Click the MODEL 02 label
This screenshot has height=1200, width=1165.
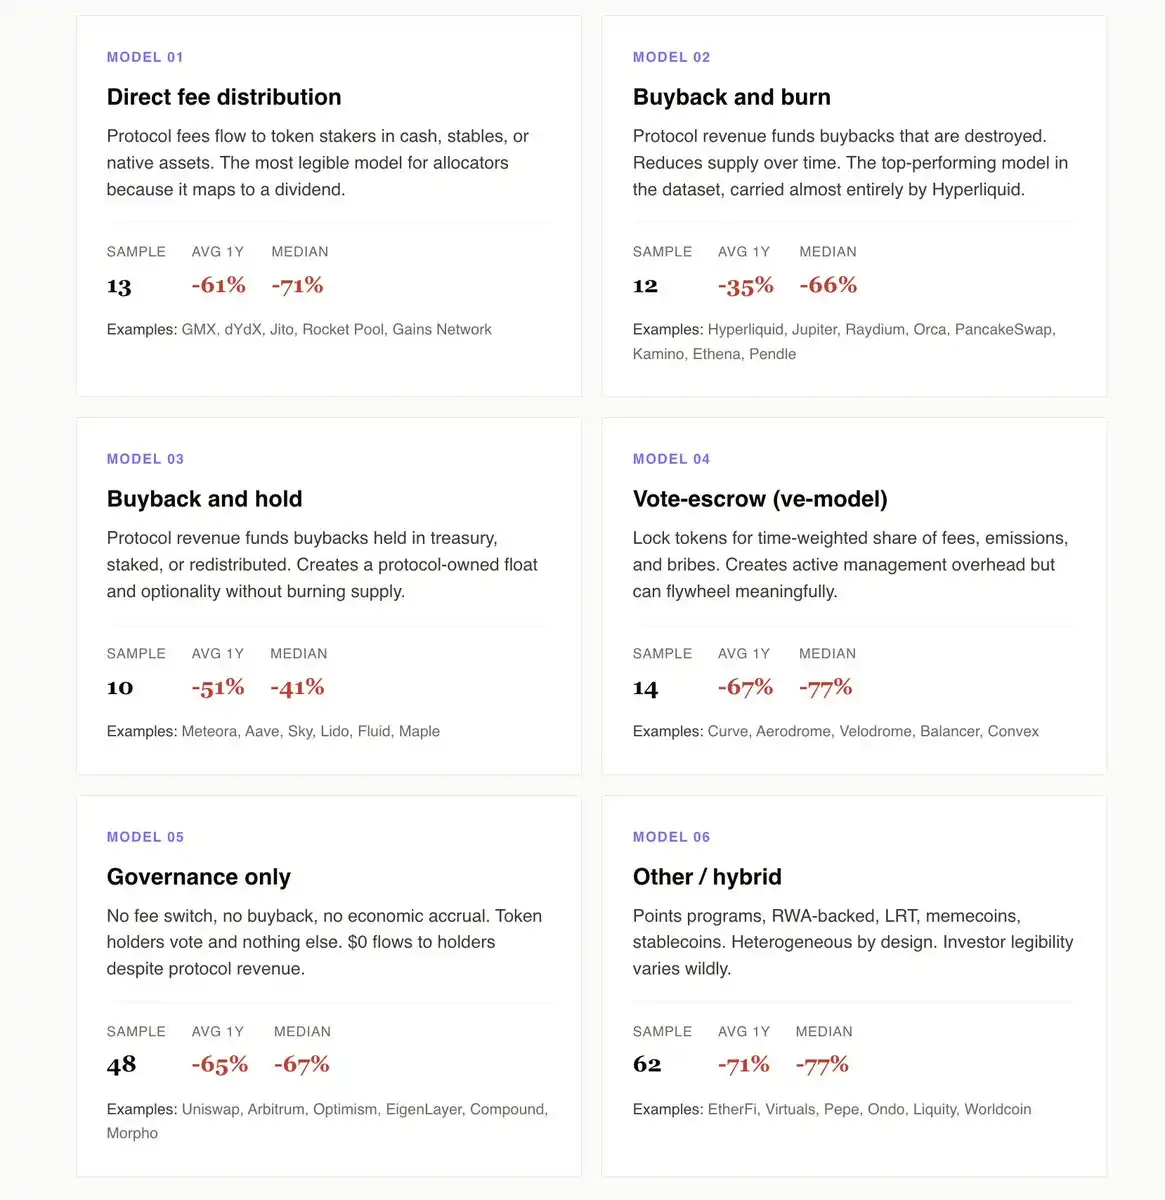pos(671,57)
